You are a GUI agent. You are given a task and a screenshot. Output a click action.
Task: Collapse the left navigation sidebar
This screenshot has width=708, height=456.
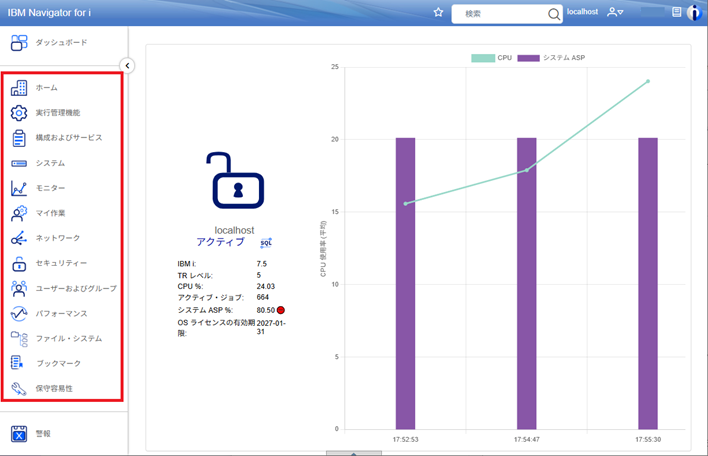pos(127,66)
